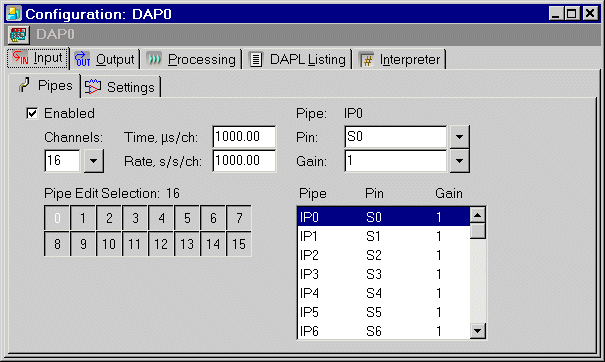The image size is (605, 362).
Task: Toggle the Enabled checkbox
Action: click(32, 113)
